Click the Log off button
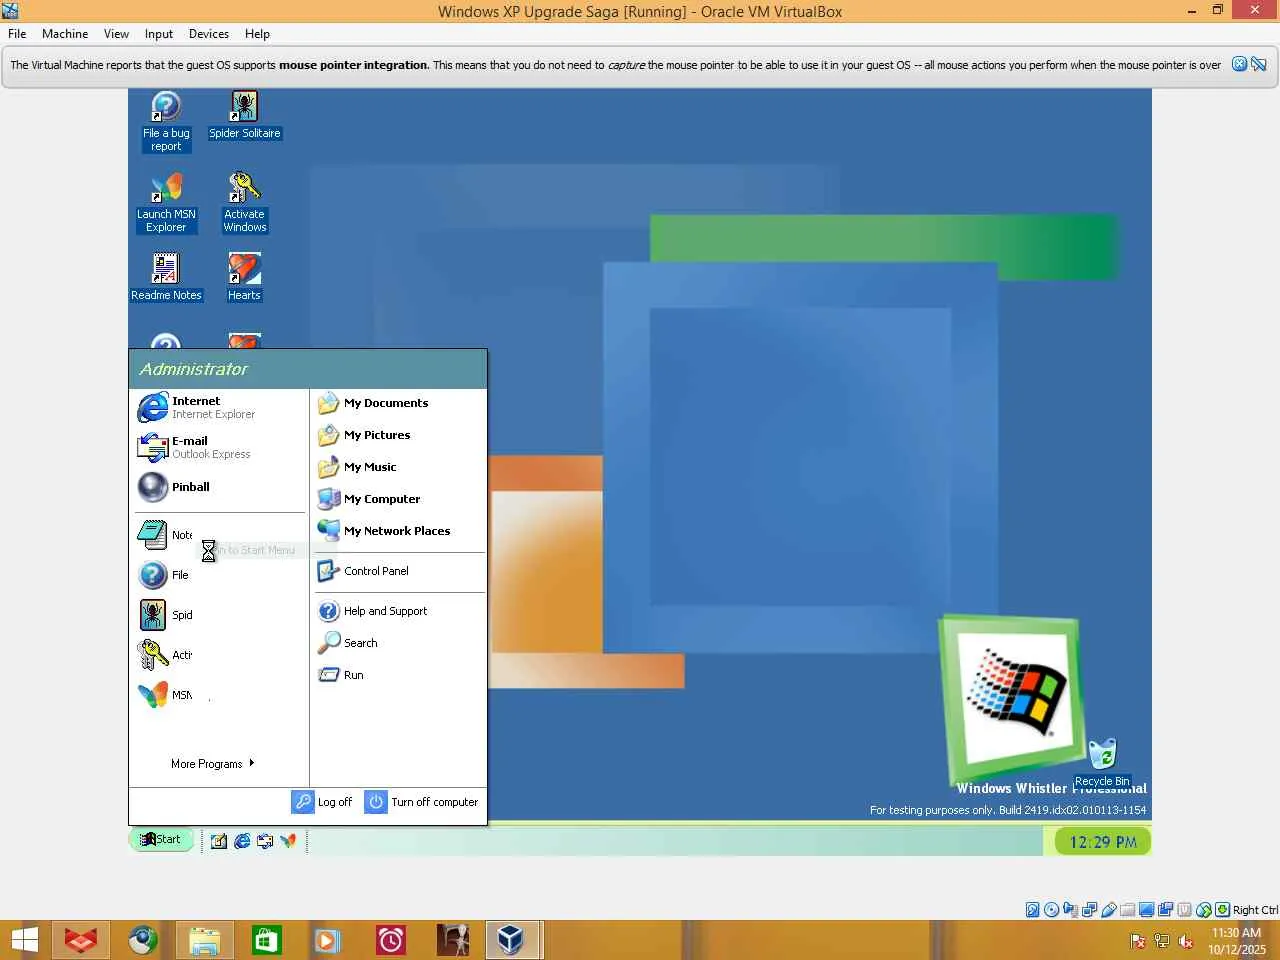The image size is (1280, 960). click(322, 802)
